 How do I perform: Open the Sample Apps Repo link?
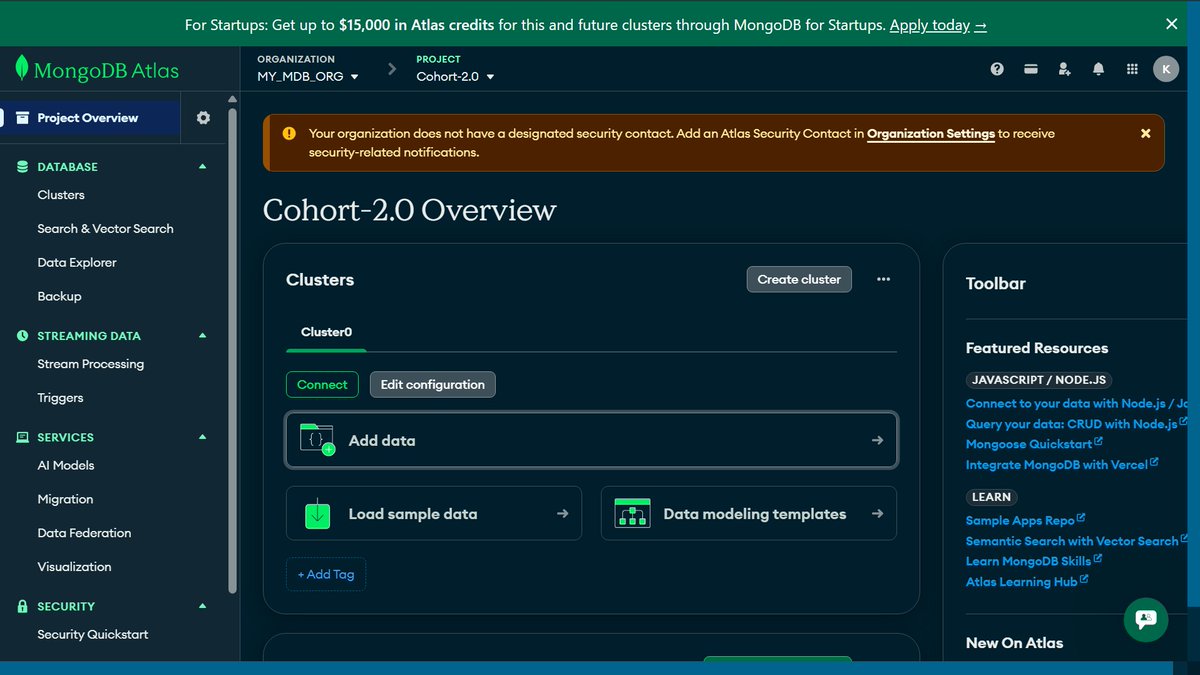coord(1025,521)
